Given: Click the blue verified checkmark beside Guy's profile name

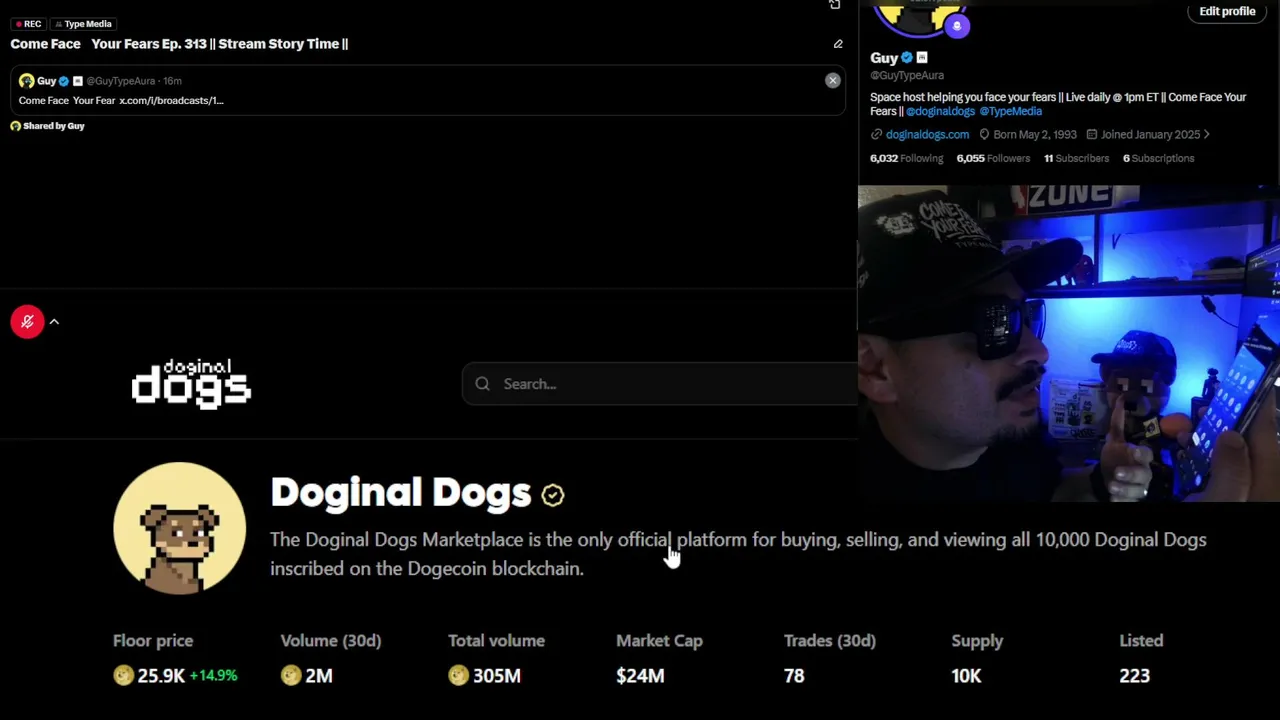Looking at the screenshot, I should point(907,58).
